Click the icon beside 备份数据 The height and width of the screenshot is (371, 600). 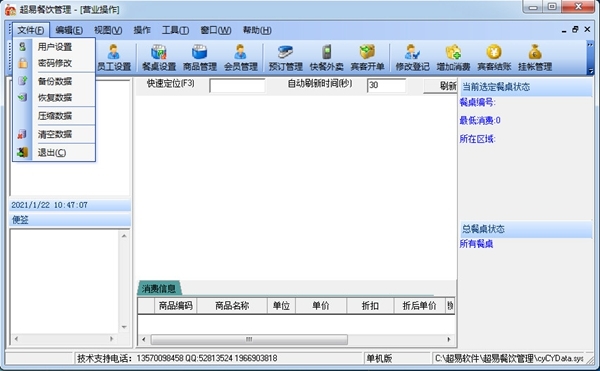point(23,81)
